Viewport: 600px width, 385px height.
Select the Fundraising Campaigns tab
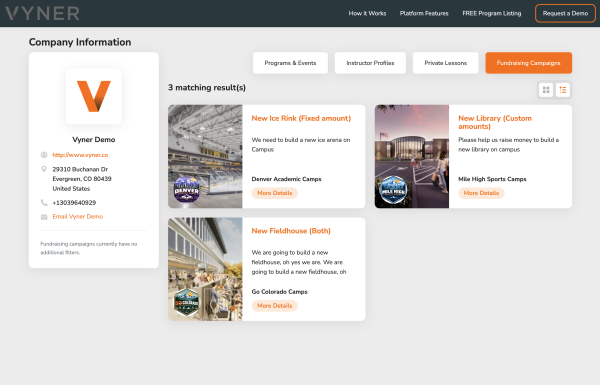(529, 63)
